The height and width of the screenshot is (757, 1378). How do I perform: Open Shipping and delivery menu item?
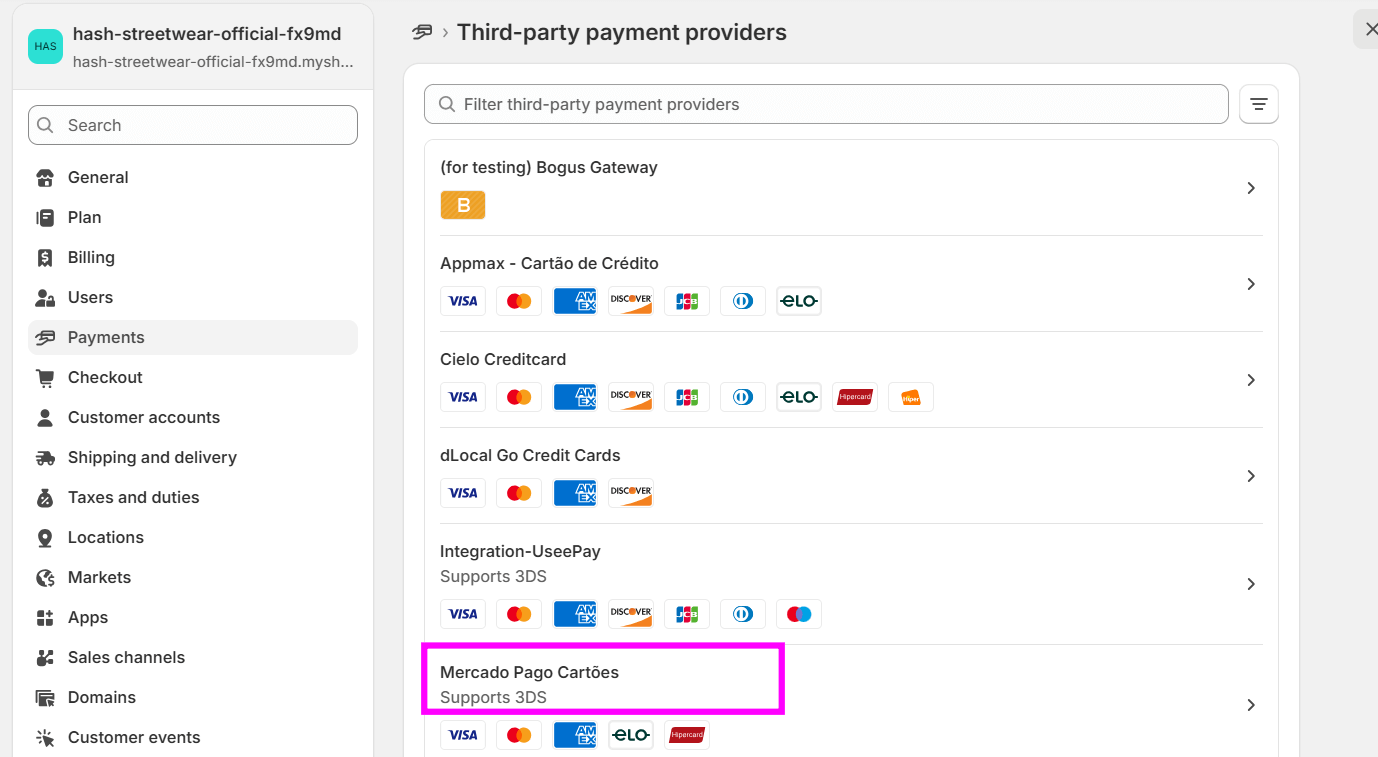(193, 457)
